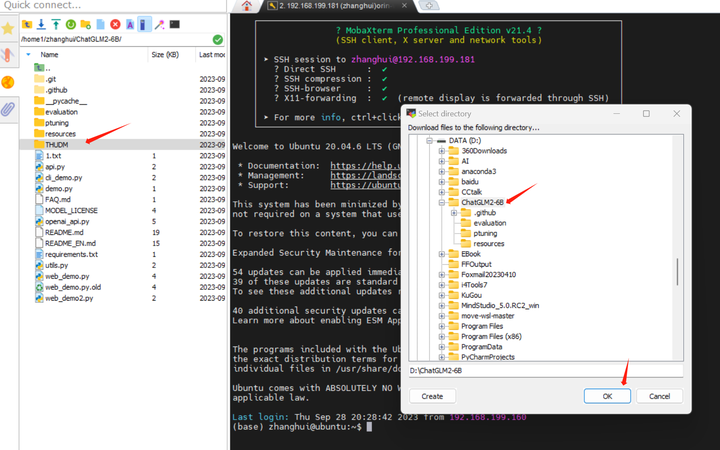Image resolution: width=720 pixels, height=450 pixels.
Task: Maximize the Select directory dialog
Action: coord(646,113)
